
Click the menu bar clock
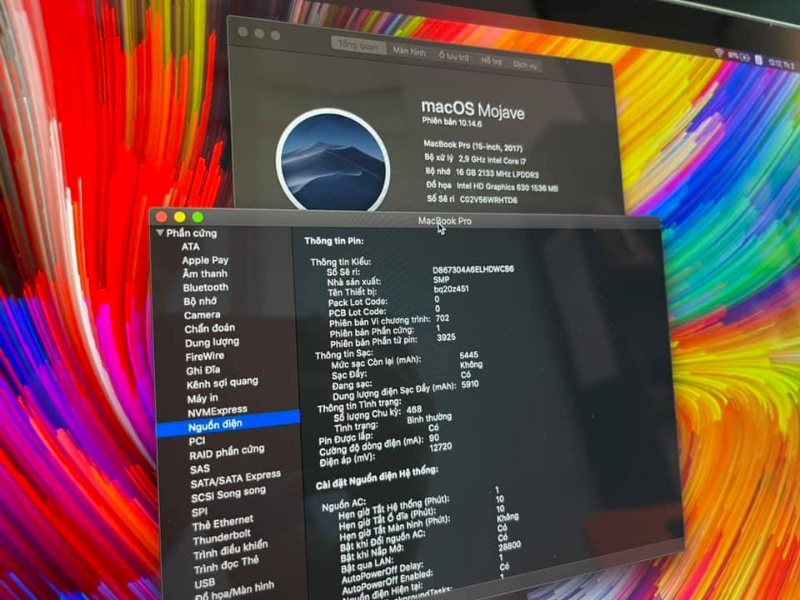pyautogui.click(x=781, y=64)
